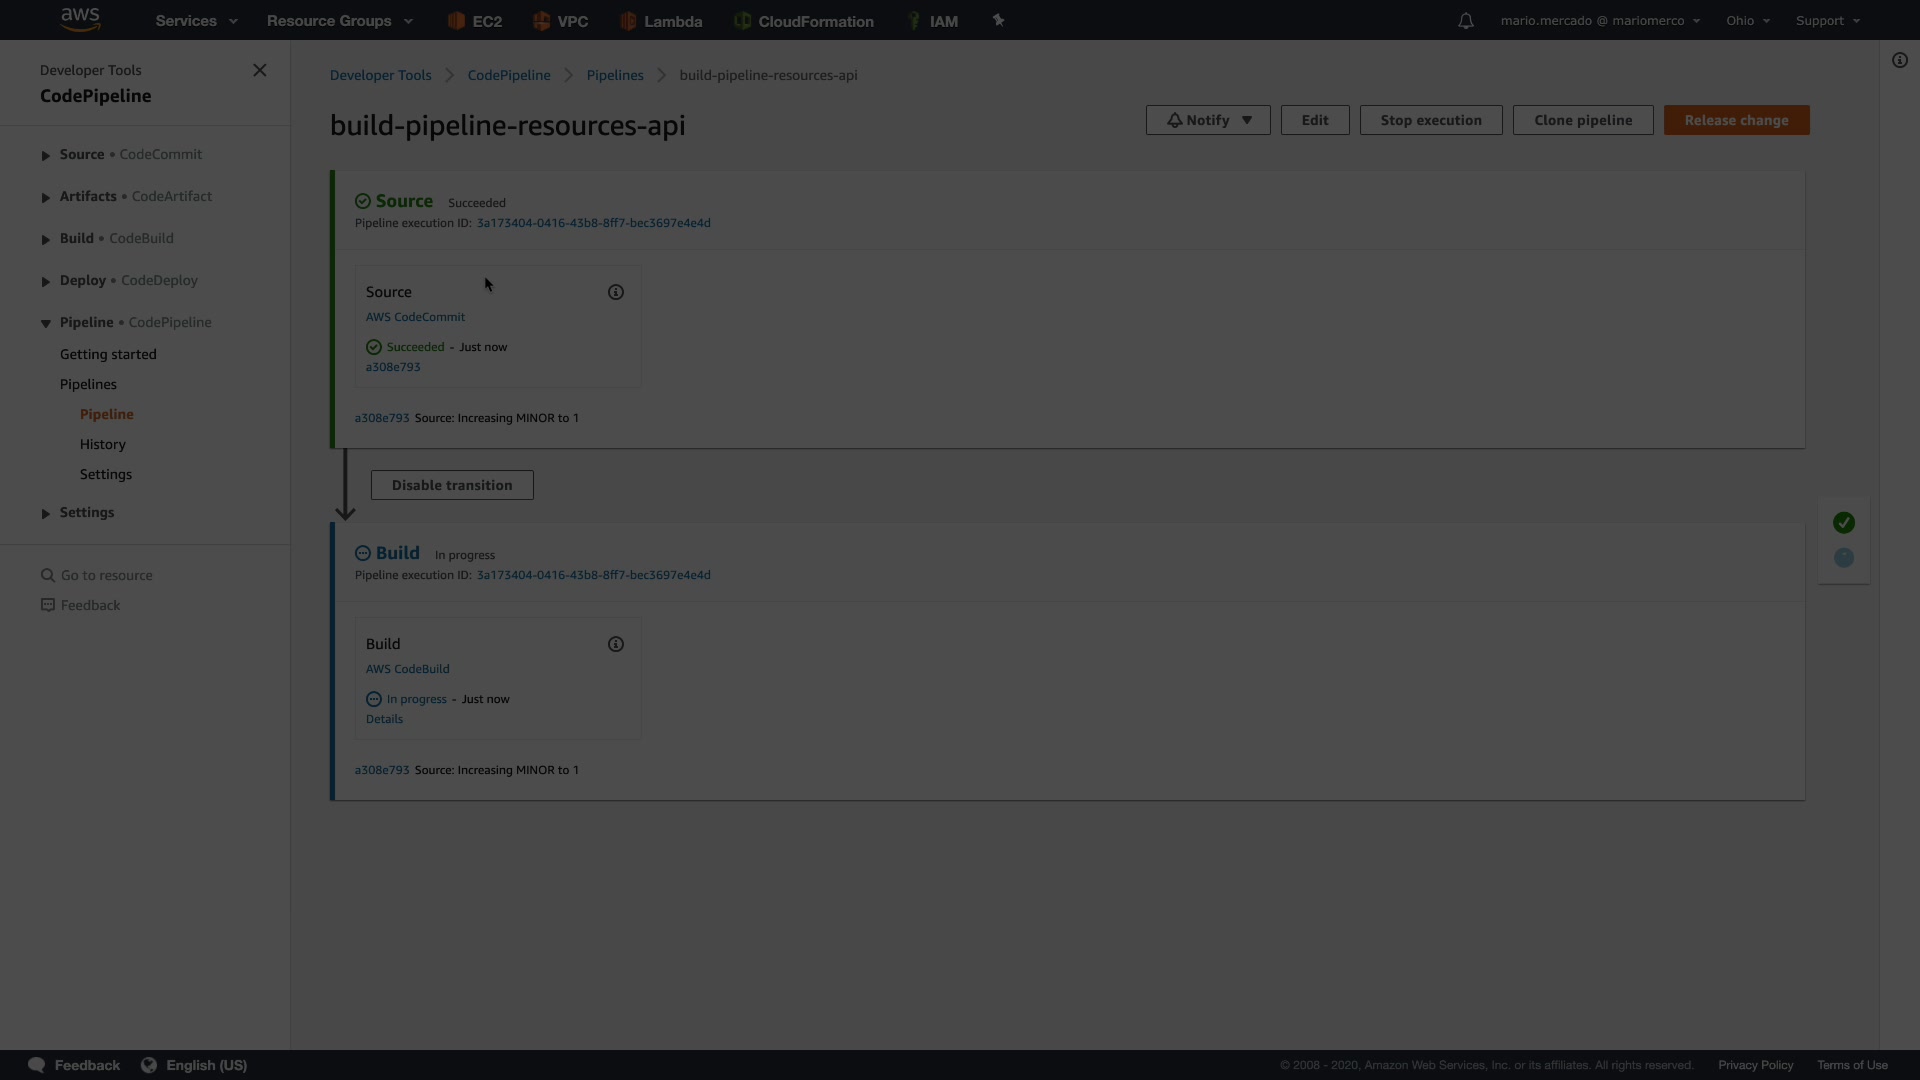This screenshot has width=1920, height=1080.
Task: Open the Notify dropdown
Action: (1207, 120)
